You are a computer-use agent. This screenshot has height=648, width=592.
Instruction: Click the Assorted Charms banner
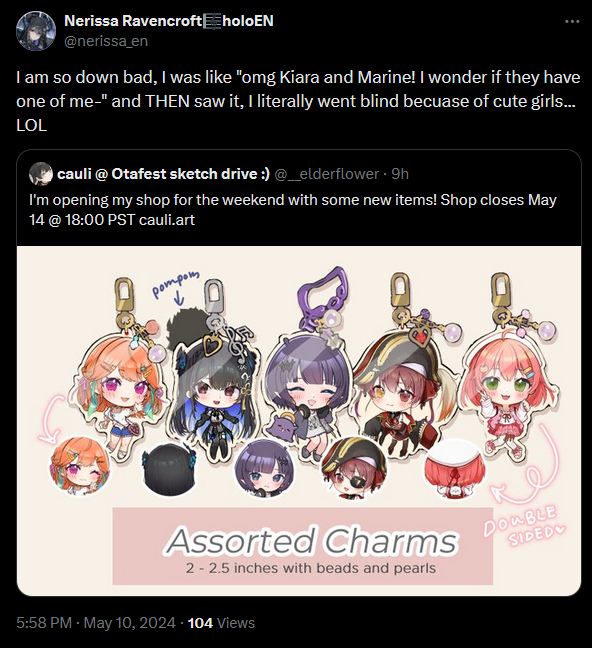click(303, 546)
